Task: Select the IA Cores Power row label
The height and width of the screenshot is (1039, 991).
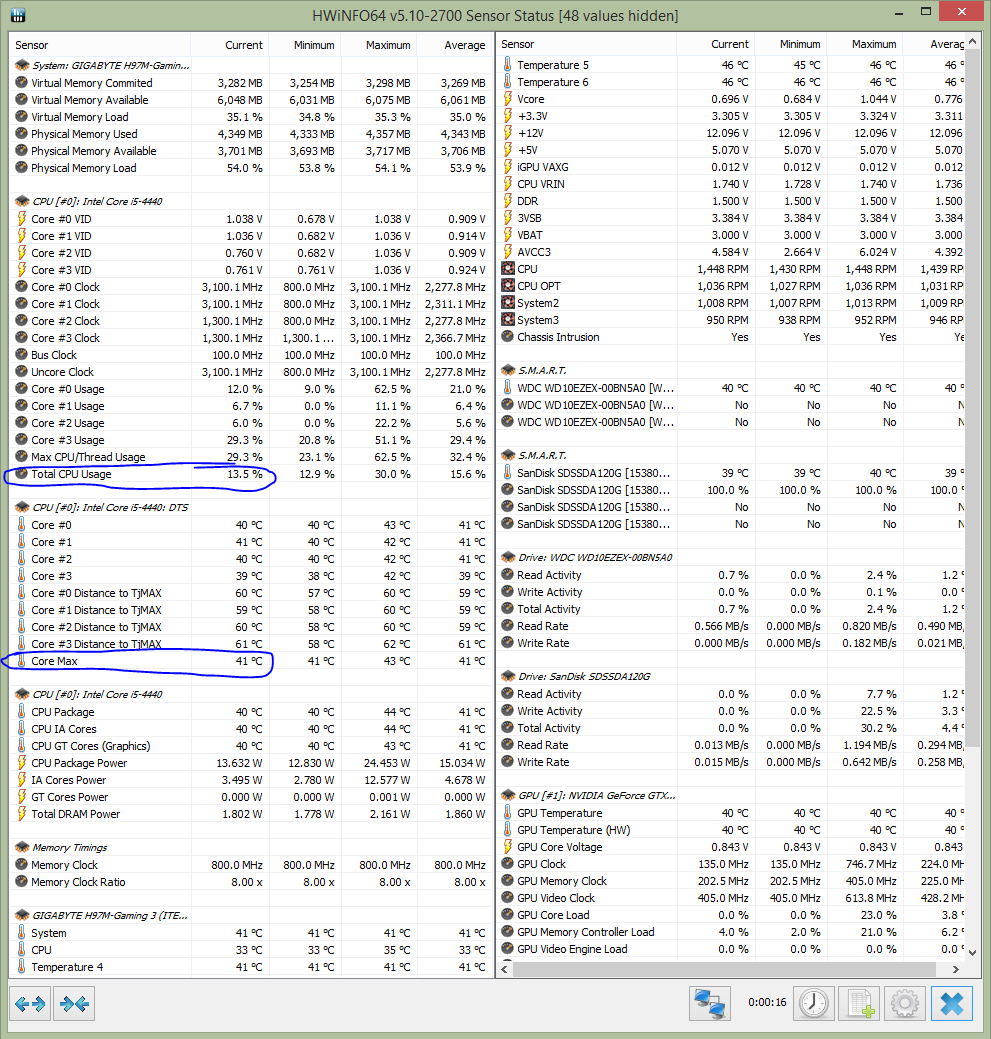Action: click(x=68, y=780)
